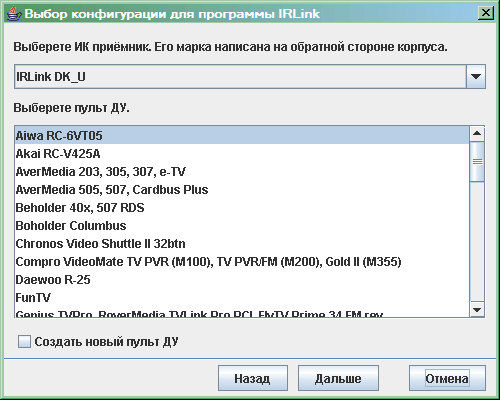This screenshot has width=500, height=400.
Task: Select FunTV remote entry
Action: tap(242, 297)
